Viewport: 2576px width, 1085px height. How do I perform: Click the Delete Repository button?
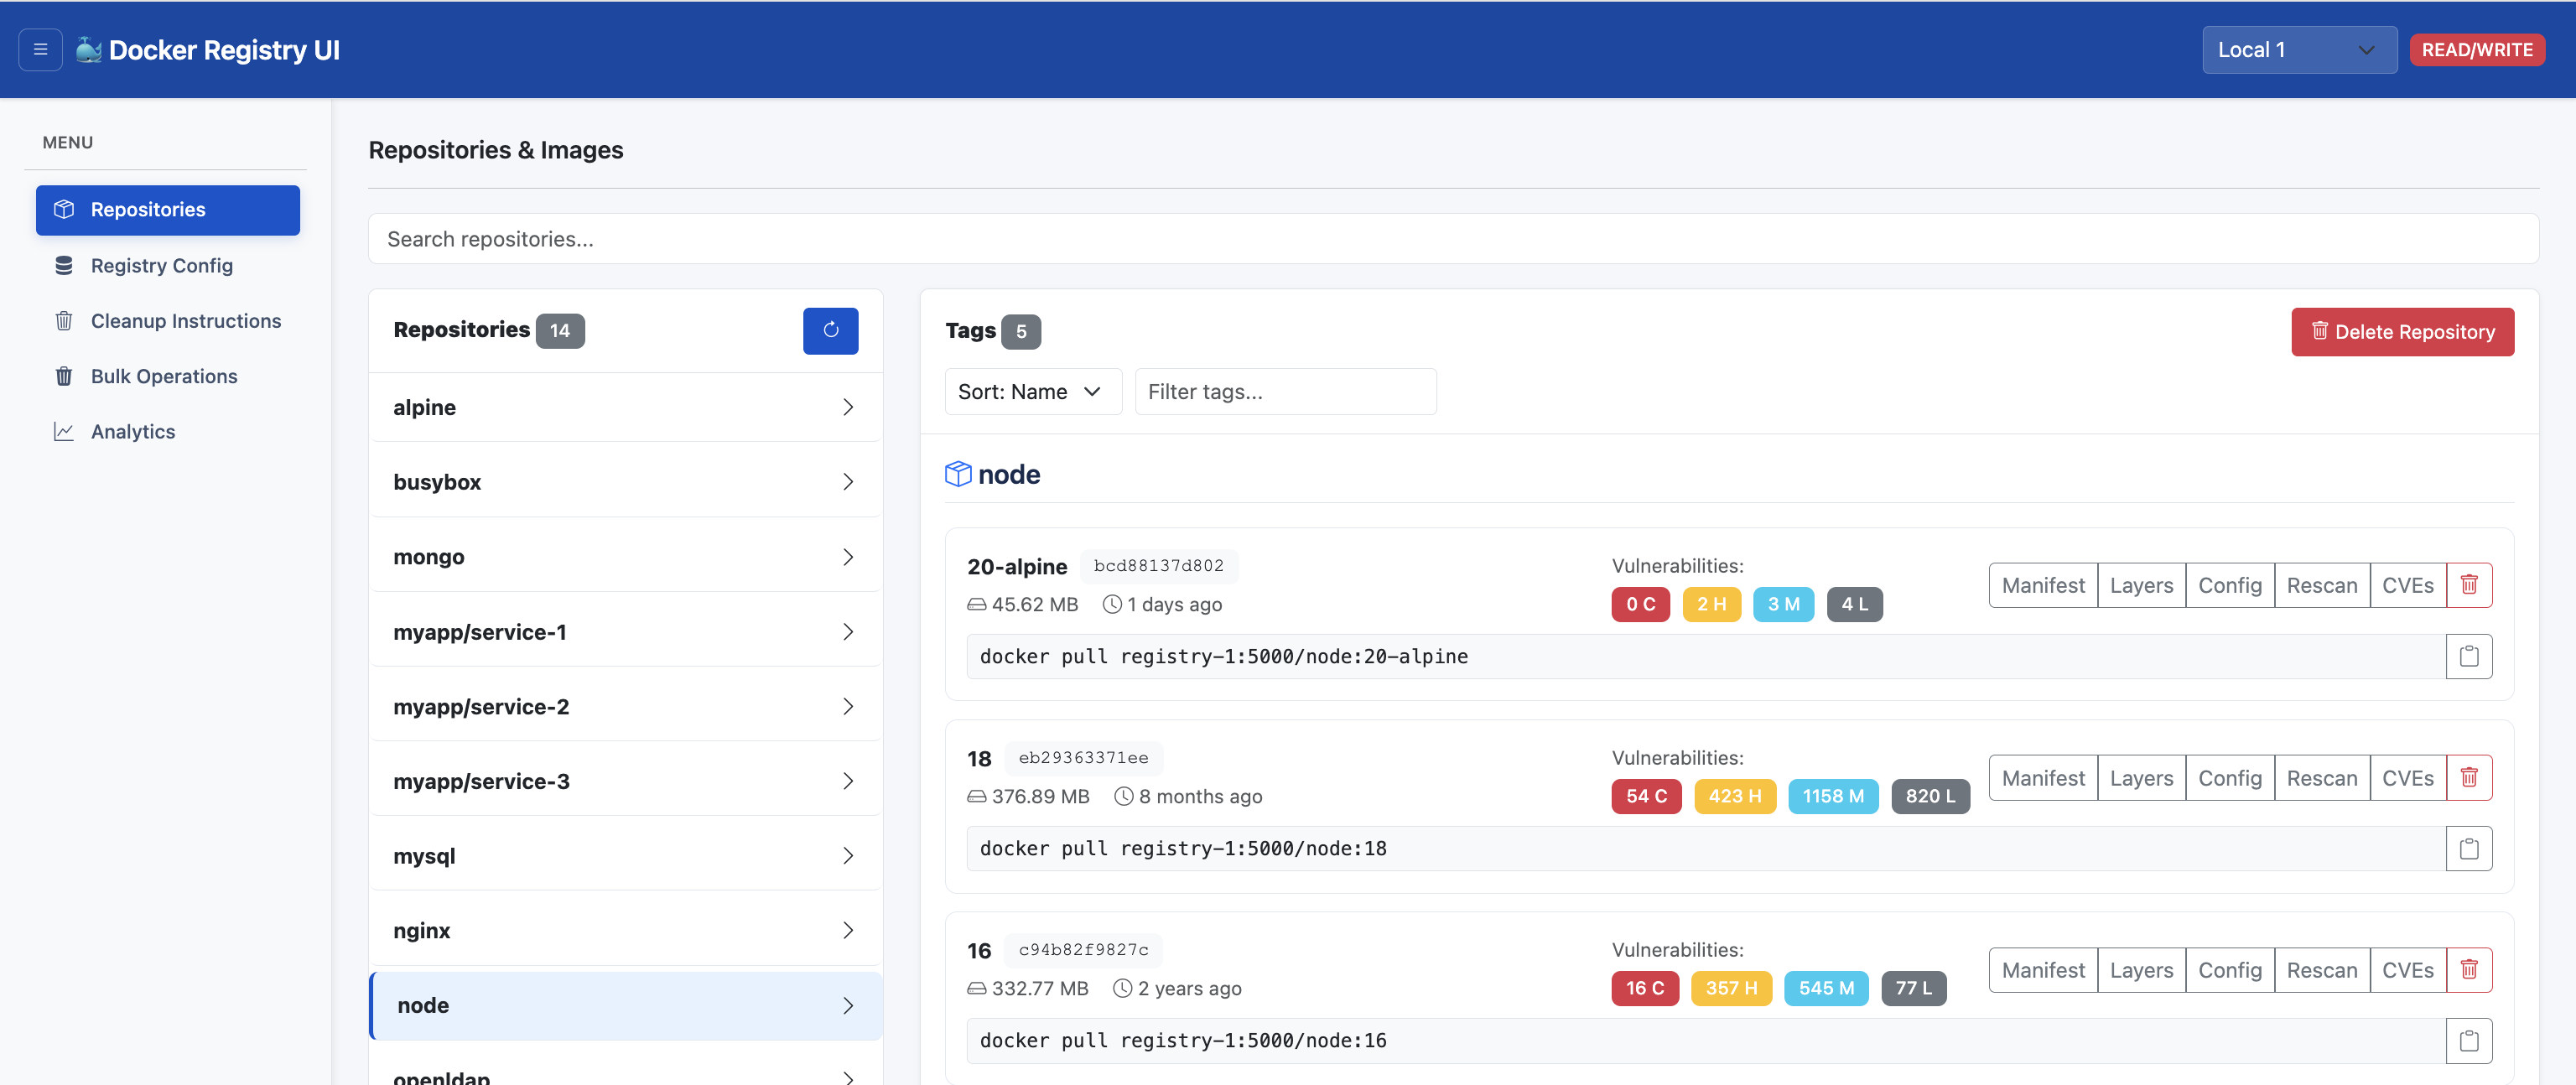coord(2403,331)
